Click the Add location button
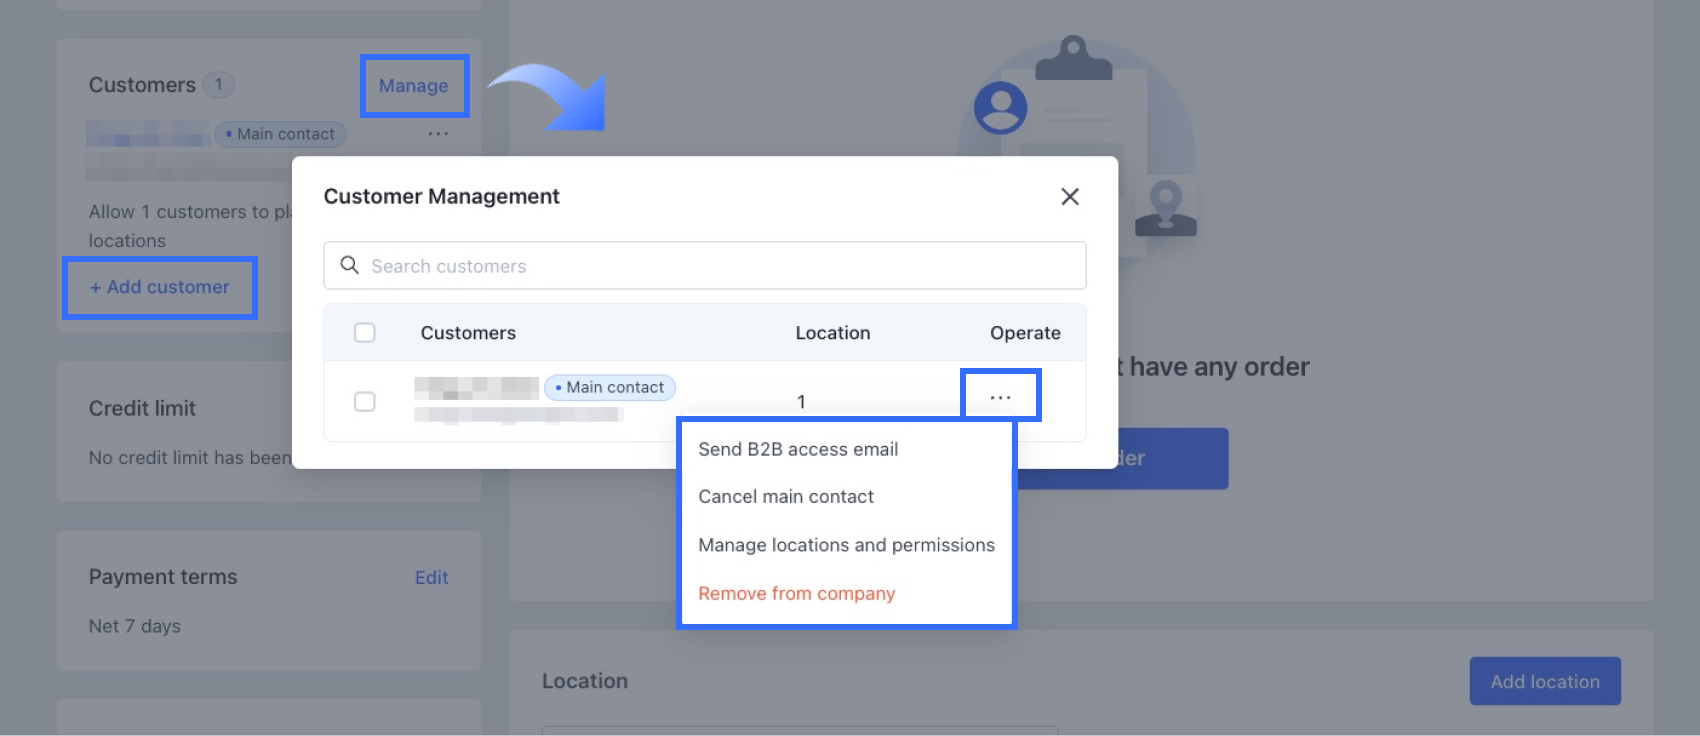1700x736 pixels. [x=1545, y=681]
